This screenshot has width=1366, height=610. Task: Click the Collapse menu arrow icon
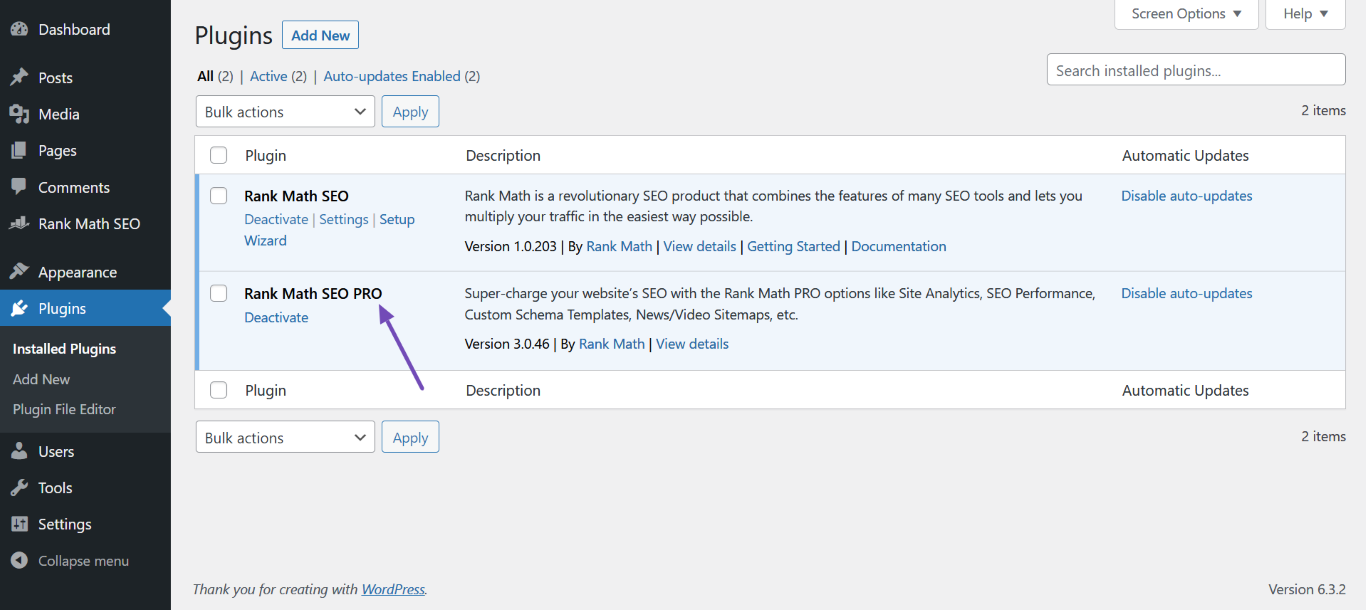point(19,561)
